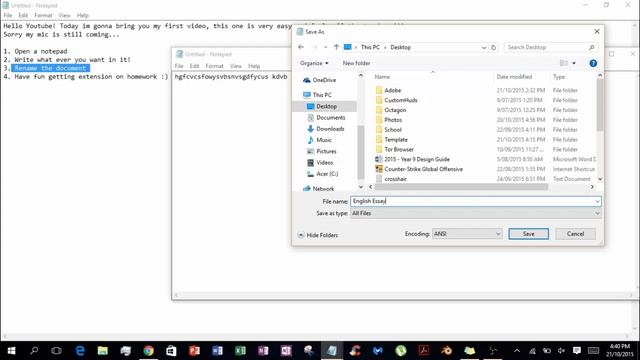Sort files by Name column header
Image resolution: width=640 pixels, height=360 pixels.
coord(382,77)
